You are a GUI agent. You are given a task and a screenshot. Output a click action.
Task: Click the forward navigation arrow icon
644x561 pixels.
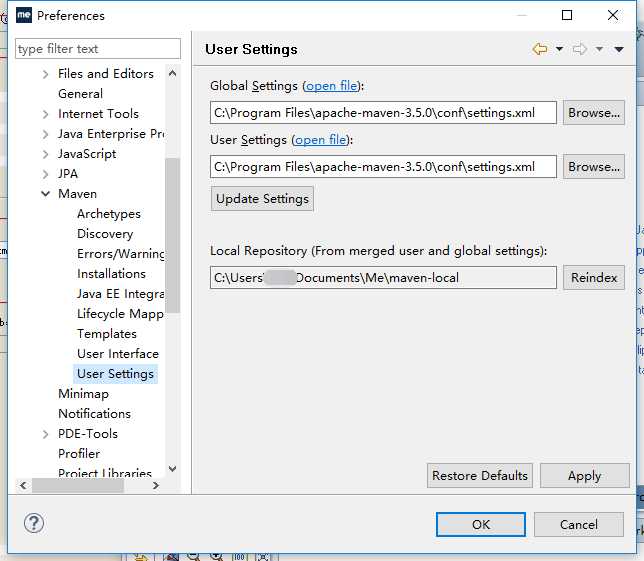click(x=580, y=49)
